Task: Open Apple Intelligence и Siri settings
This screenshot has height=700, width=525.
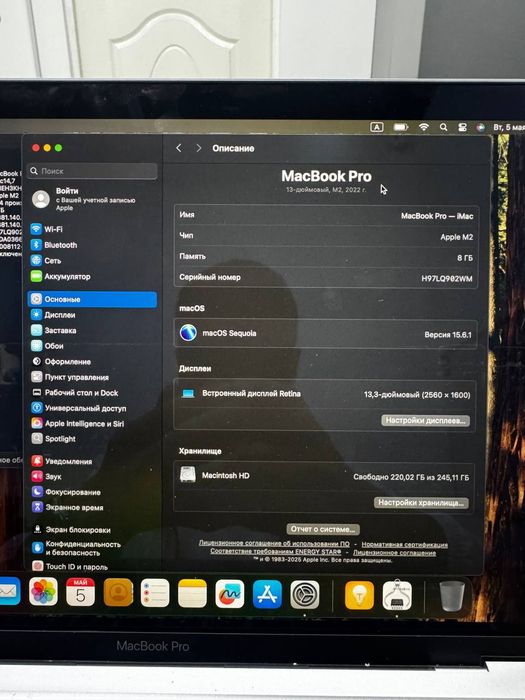Action: (84, 424)
